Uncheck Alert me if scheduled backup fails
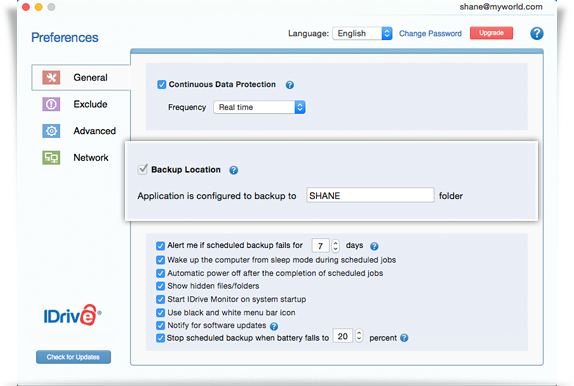Screen dimensions: 574x386 point(160,246)
